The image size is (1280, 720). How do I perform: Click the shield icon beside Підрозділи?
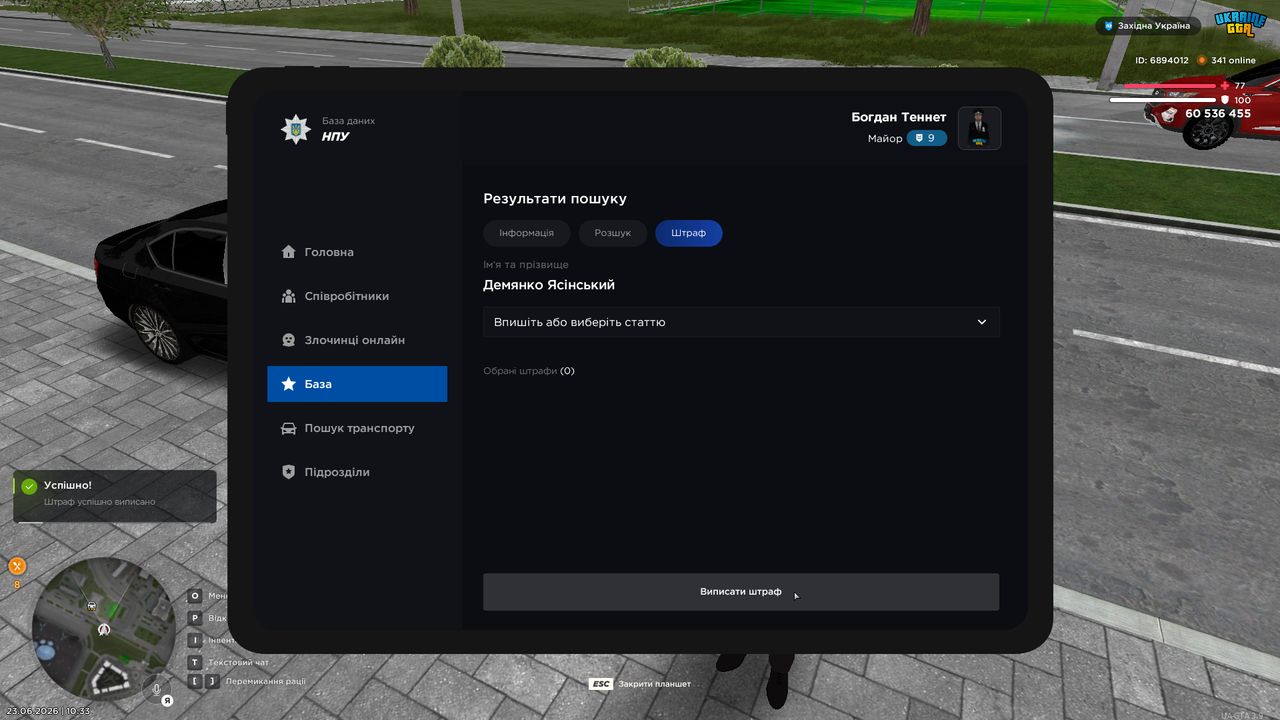[x=289, y=472]
